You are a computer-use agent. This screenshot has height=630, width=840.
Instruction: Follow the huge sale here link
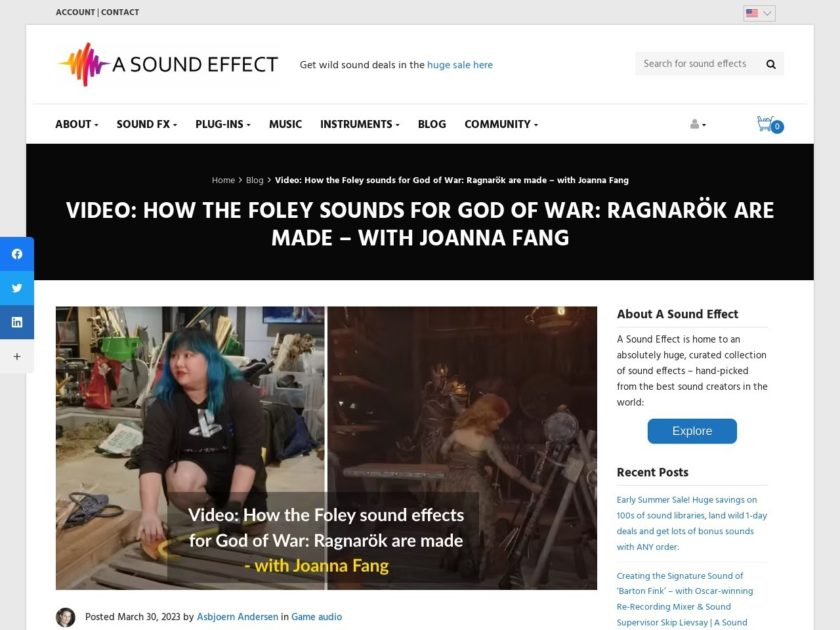point(460,65)
